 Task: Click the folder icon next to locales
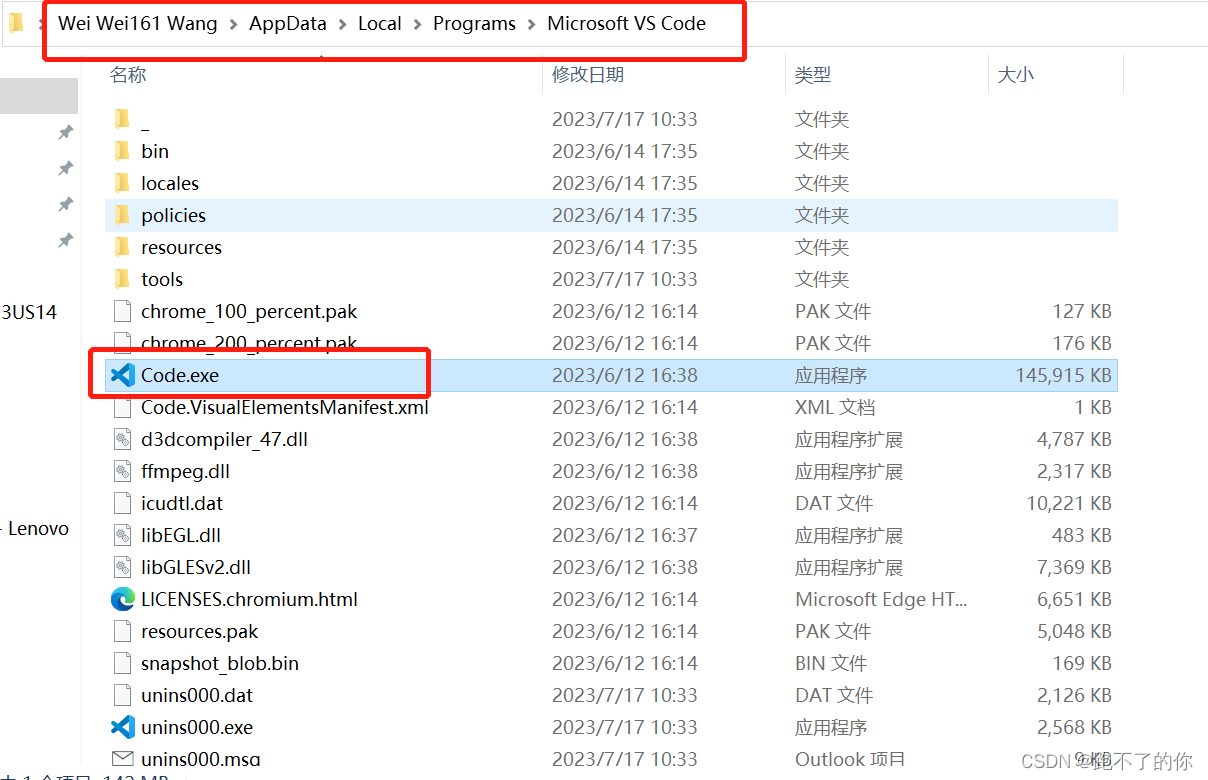122,183
